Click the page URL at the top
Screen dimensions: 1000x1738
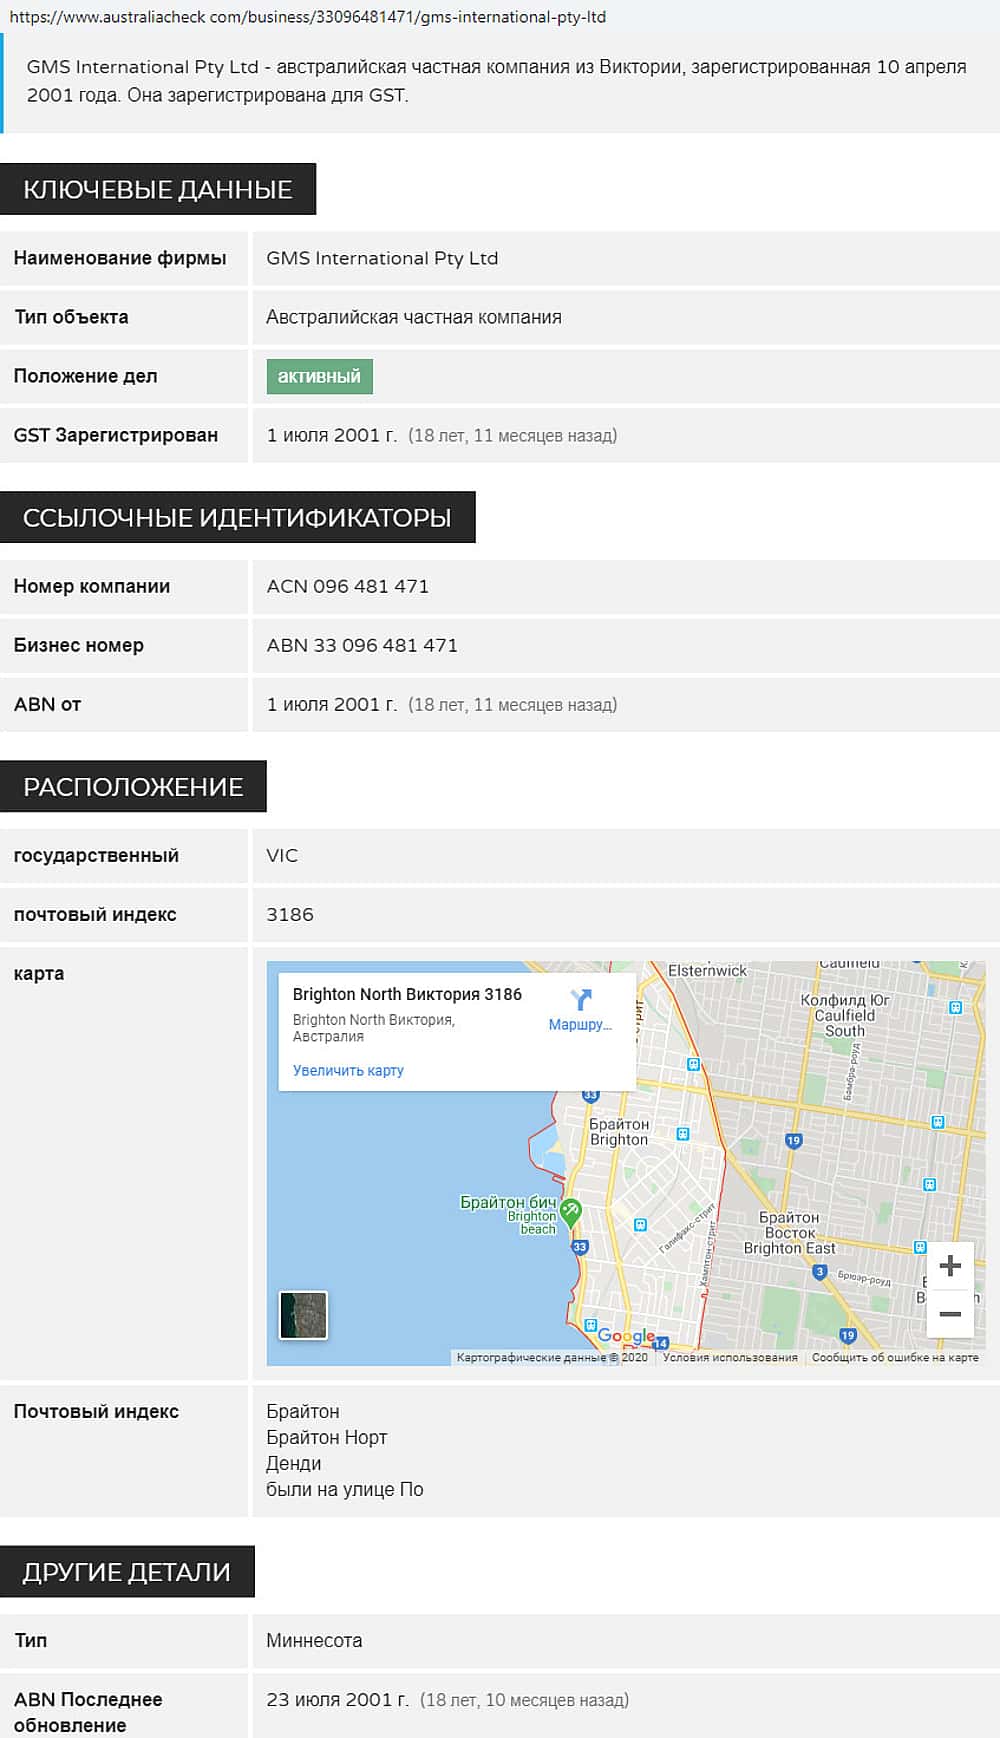(x=307, y=17)
